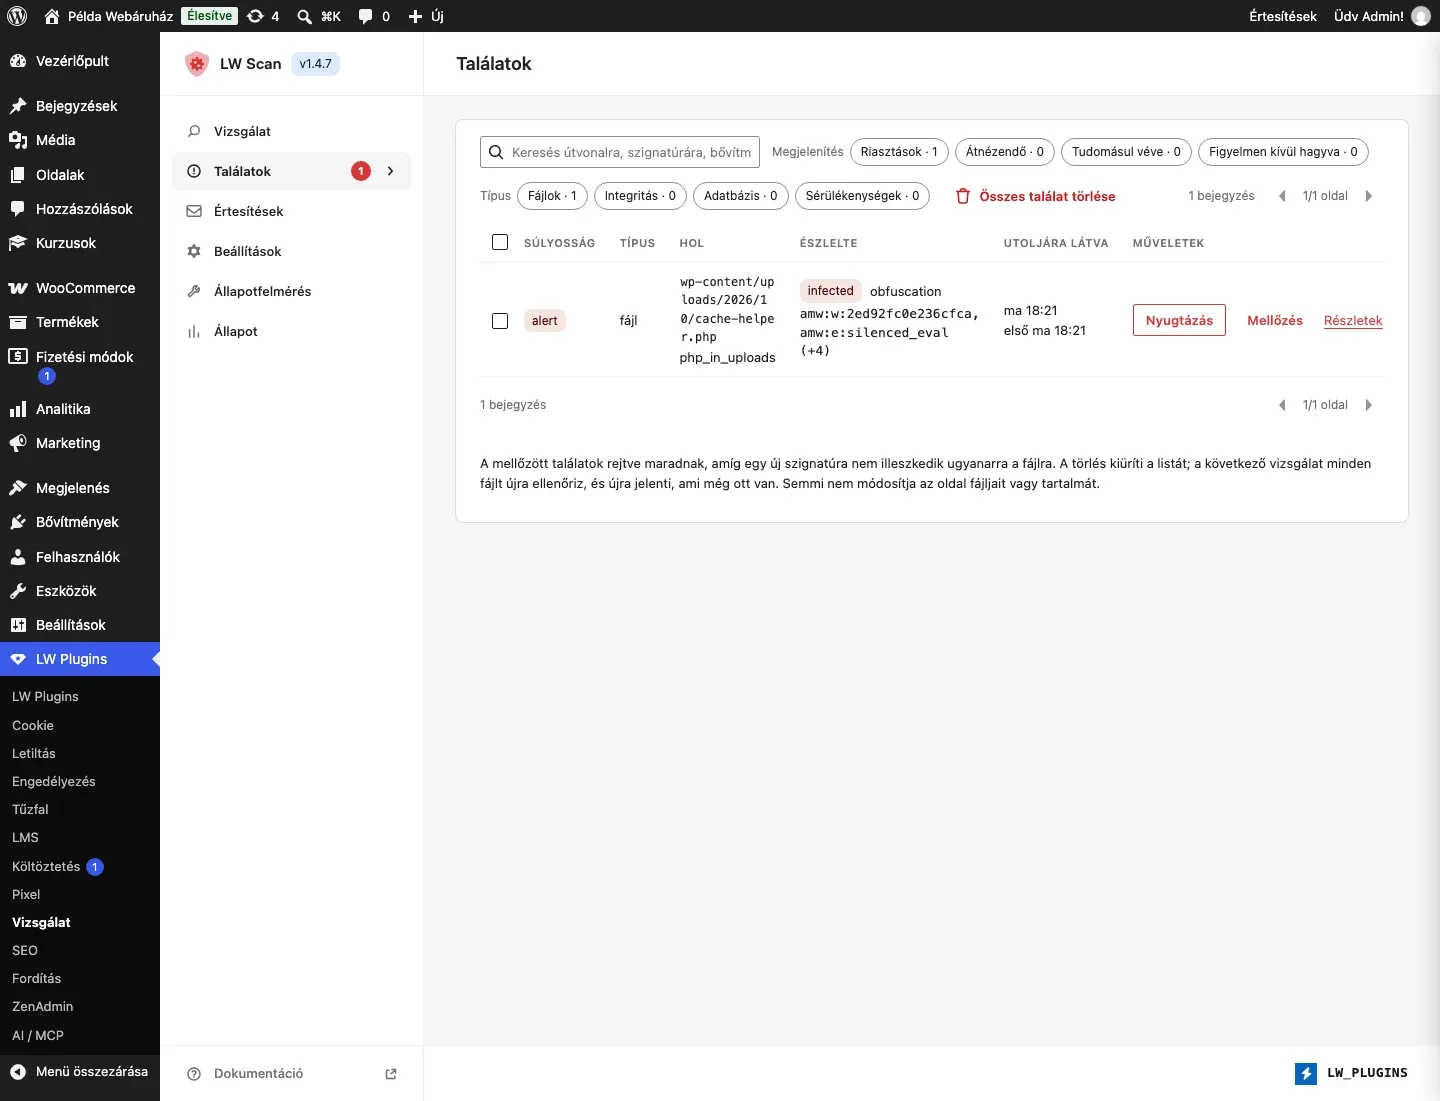Click the admin user avatar

(1421, 16)
